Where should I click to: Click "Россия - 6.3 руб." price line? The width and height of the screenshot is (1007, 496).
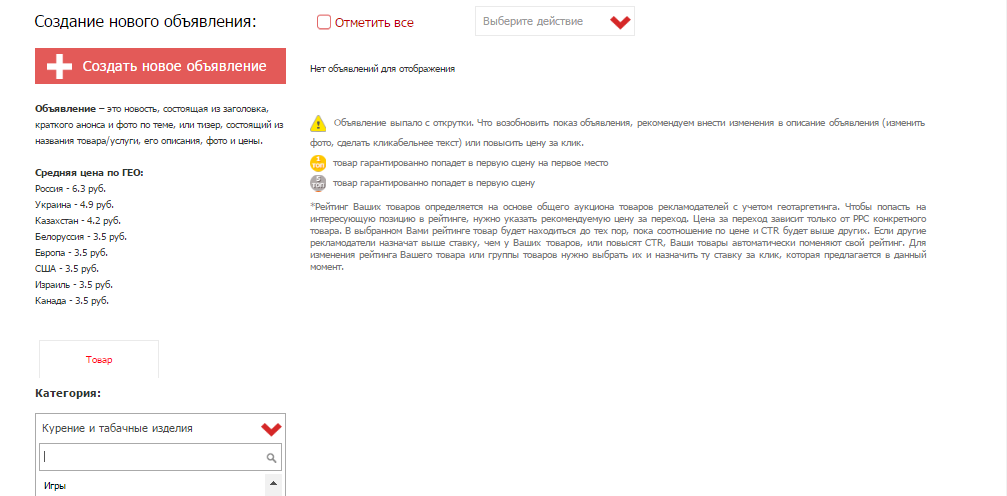point(70,189)
